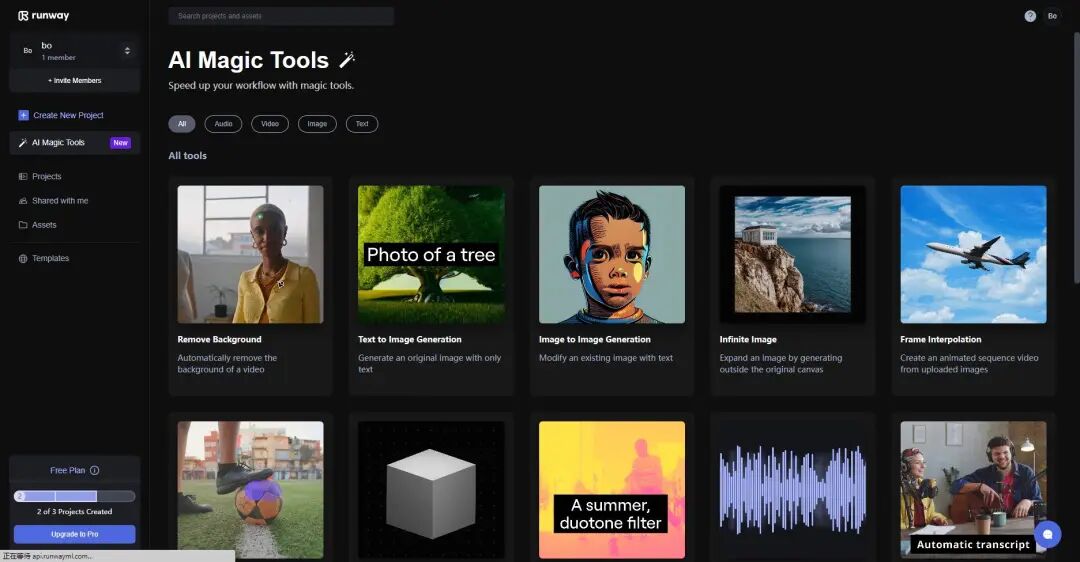Open the help question mark icon

coord(1030,16)
